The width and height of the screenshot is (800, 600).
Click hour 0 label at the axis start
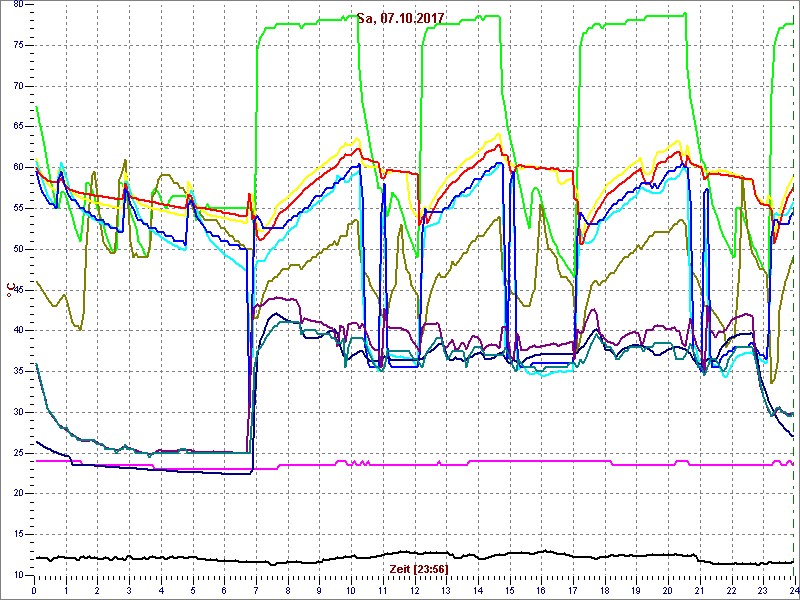35,591
